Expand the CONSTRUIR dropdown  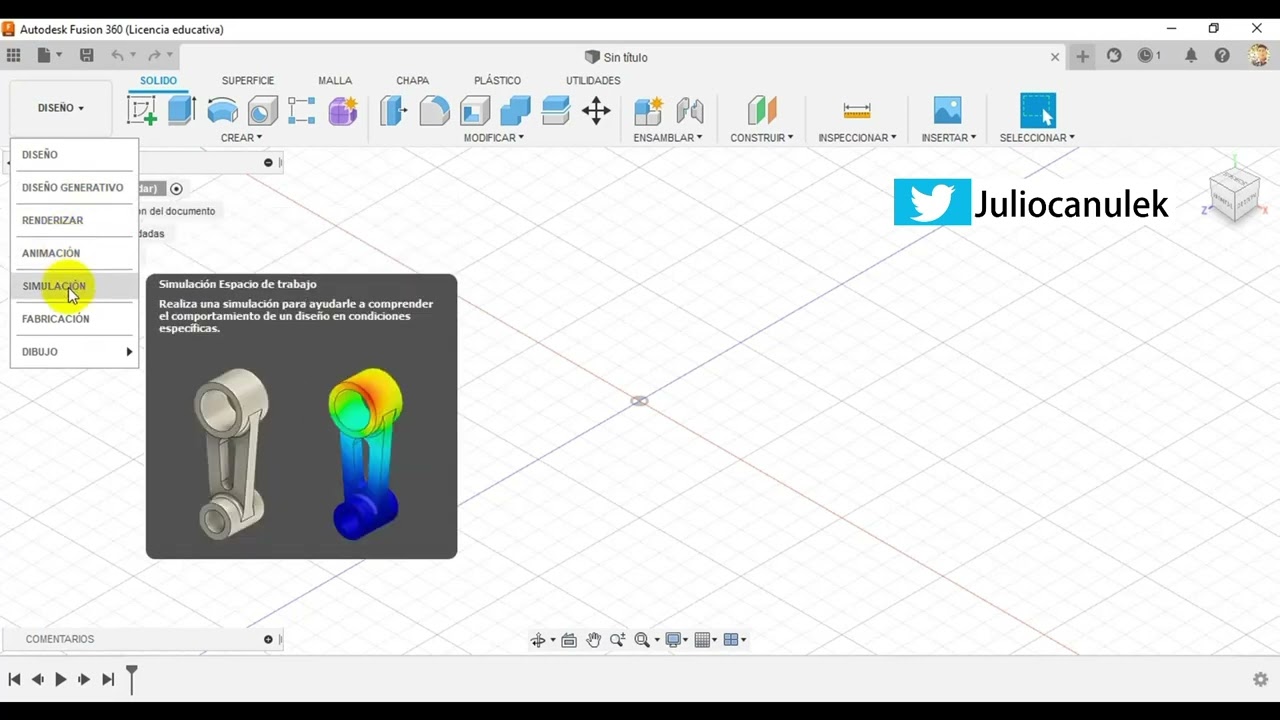point(762,138)
